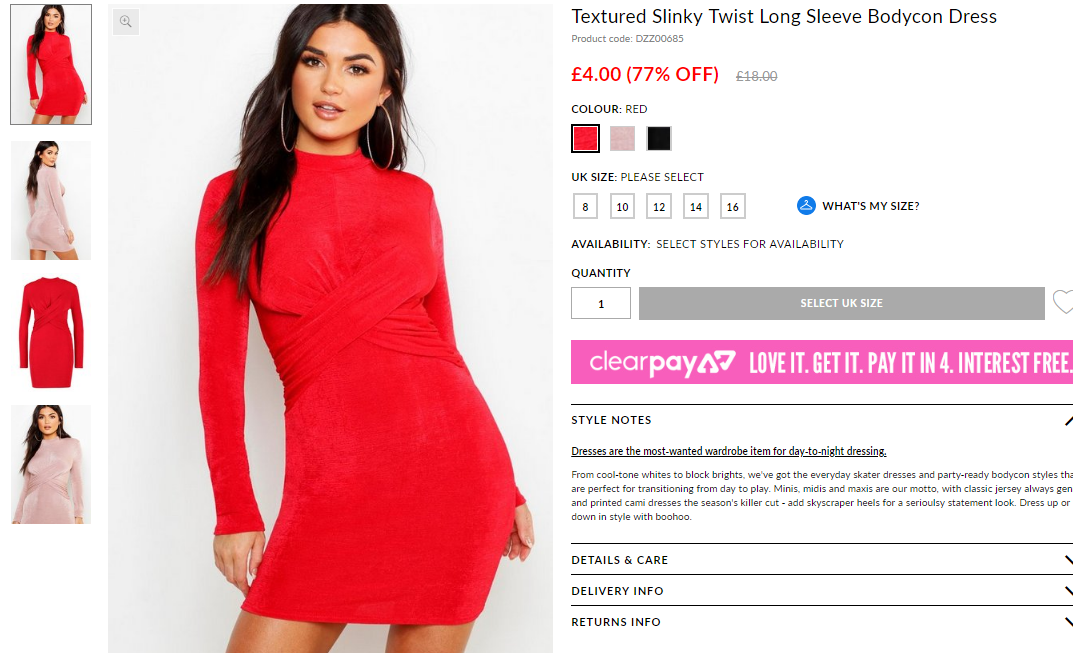The image size is (1073, 653).
Task: Collapse the Style Notes section arrow
Action: 1068,420
